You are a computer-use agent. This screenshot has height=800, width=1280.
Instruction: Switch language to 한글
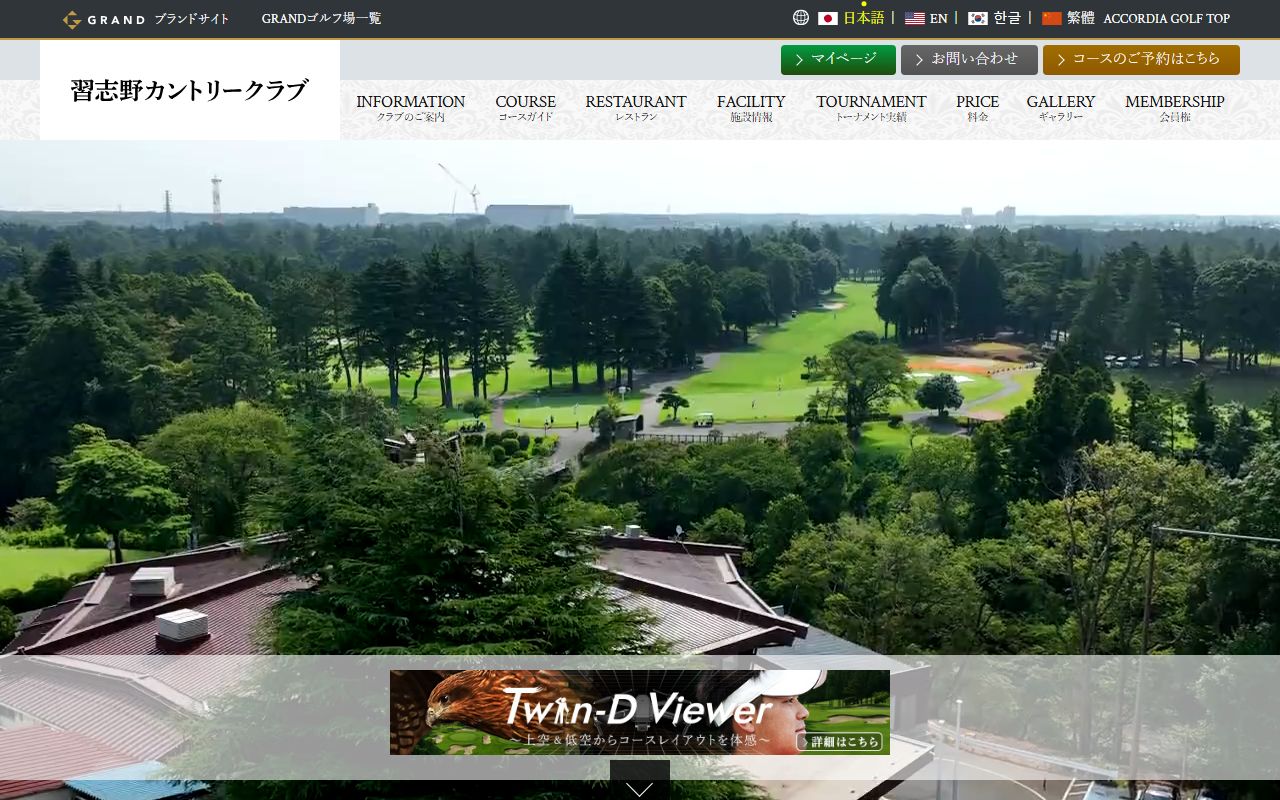coord(1007,18)
